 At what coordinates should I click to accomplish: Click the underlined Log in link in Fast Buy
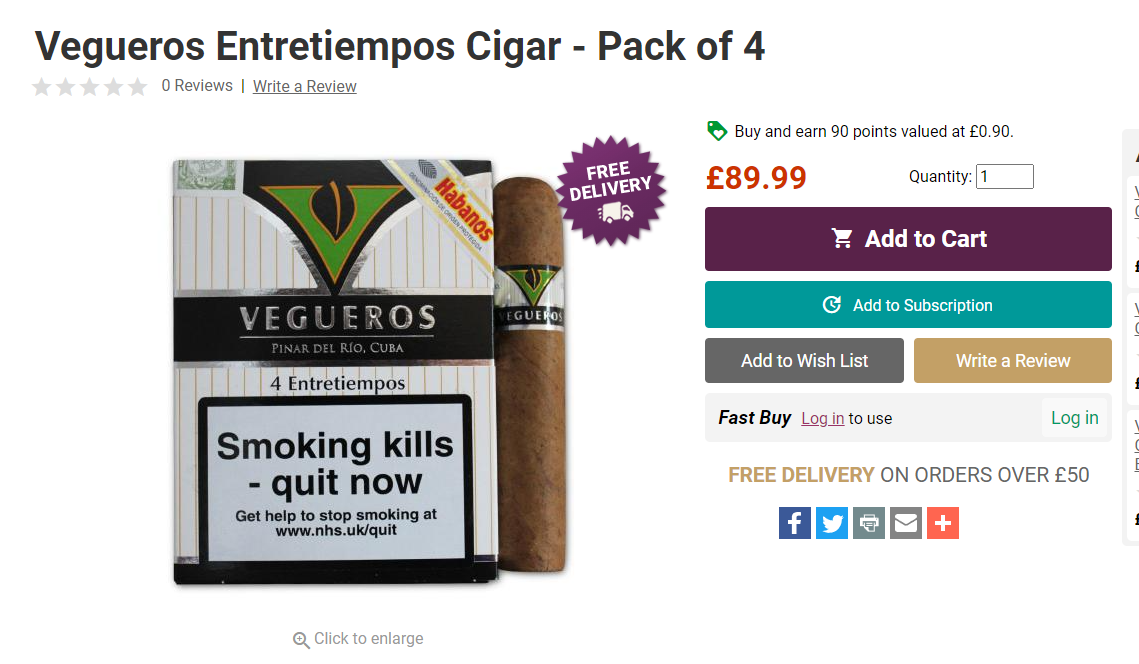pyautogui.click(x=822, y=418)
